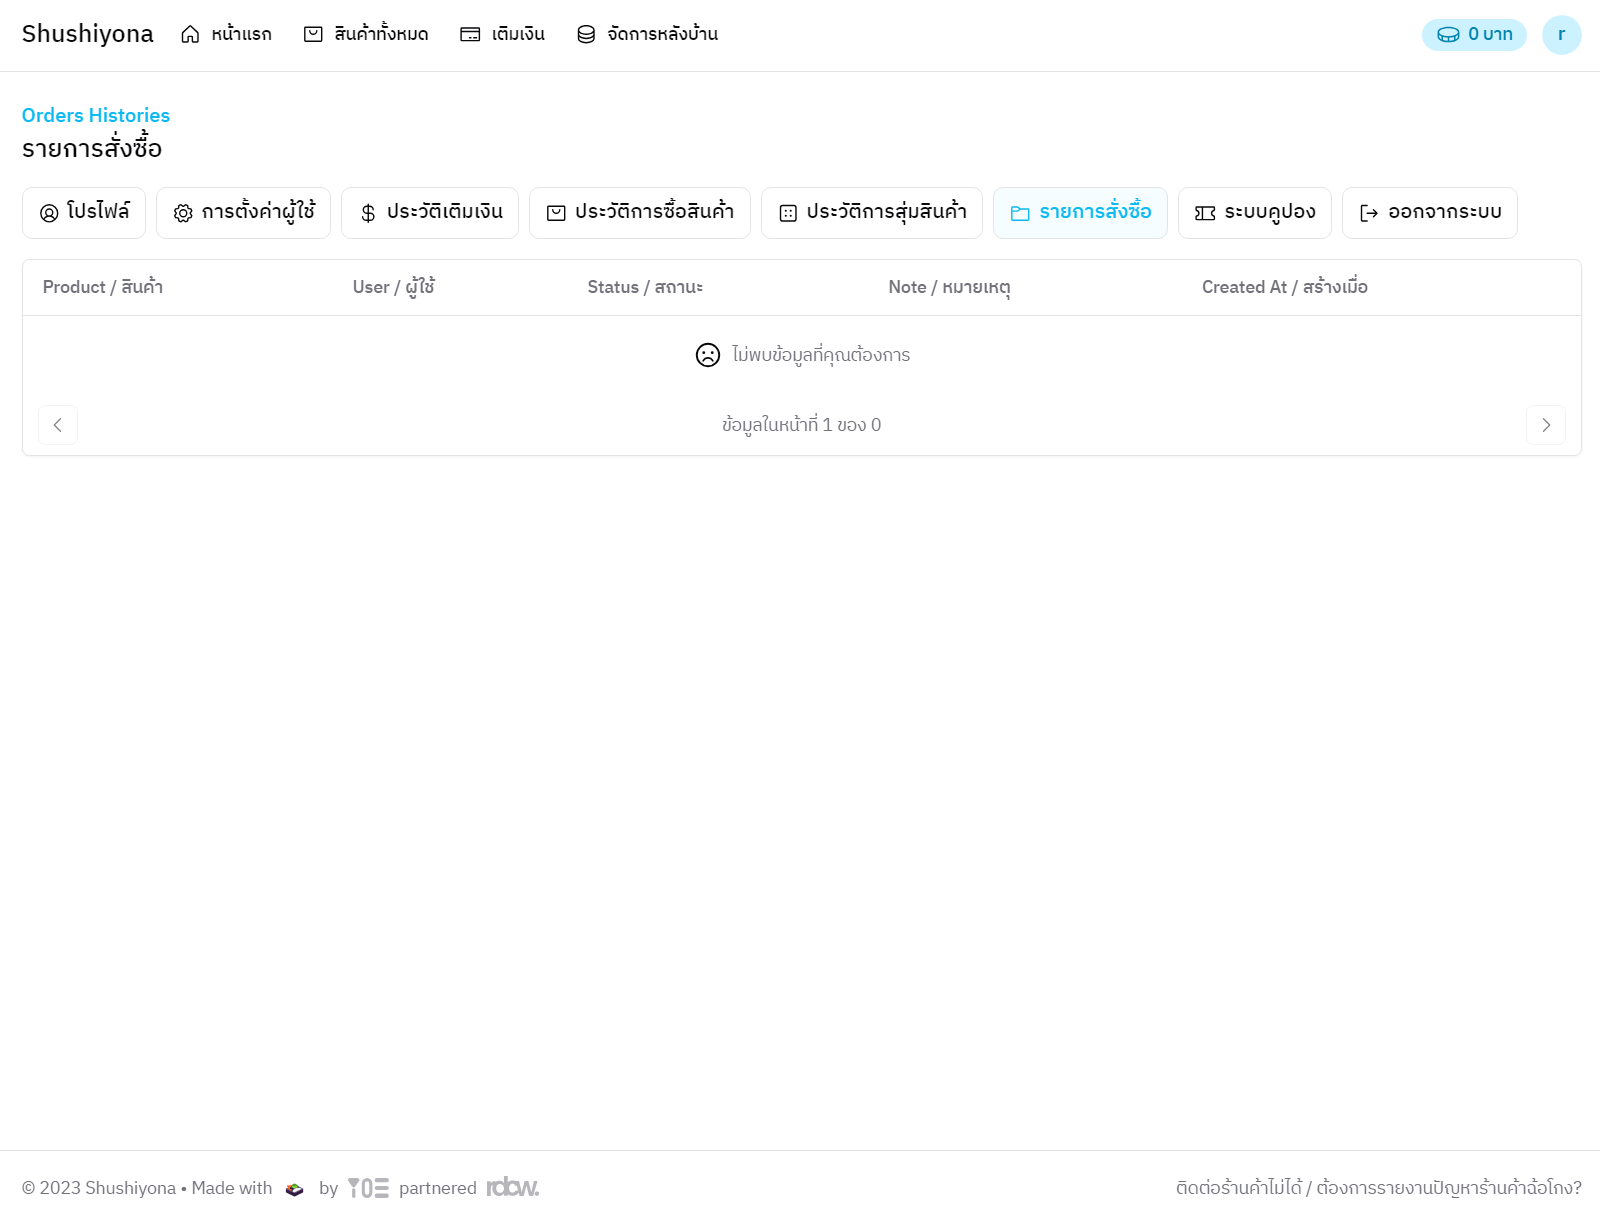The width and height of the screenshot is (1600, 1225).
Task: Open the โปรไฟล์ profile tab
Action: [x=84, y=213]
